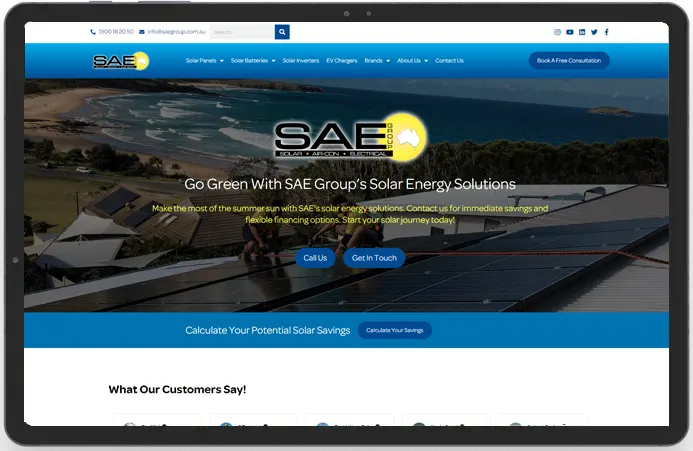Image resolution: width=693 pixels, height=451 pixels.
Task: Click Book A Free Consultation button
Action: (569, 61)
